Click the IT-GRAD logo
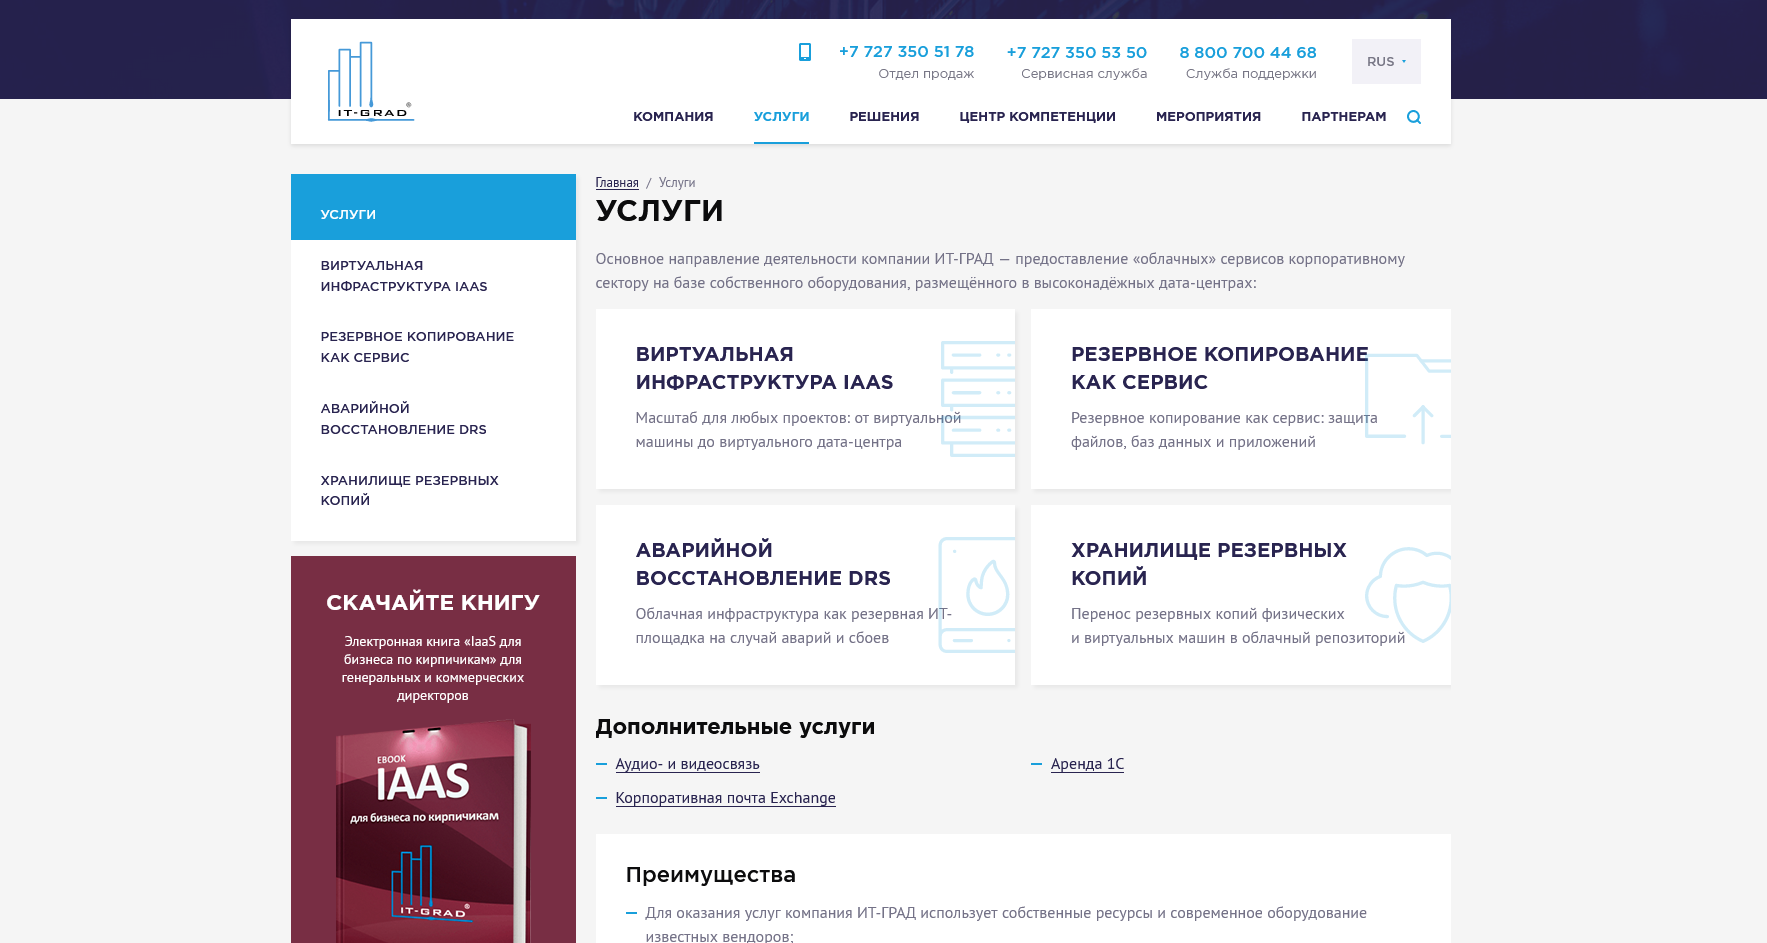 (x=371, y=81)
